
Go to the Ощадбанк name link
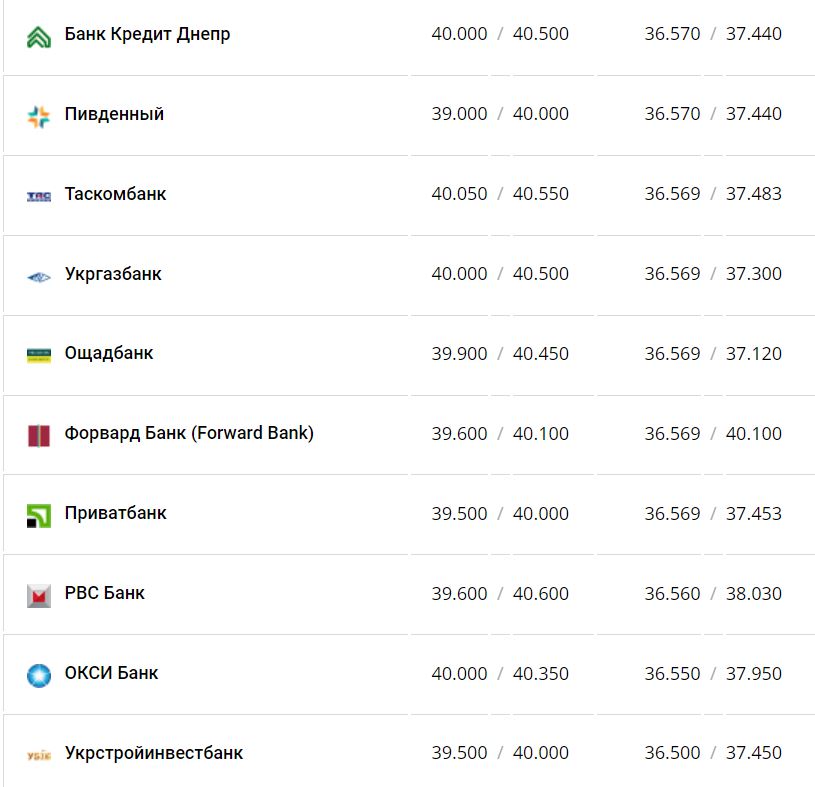click(x=109, y=353)
